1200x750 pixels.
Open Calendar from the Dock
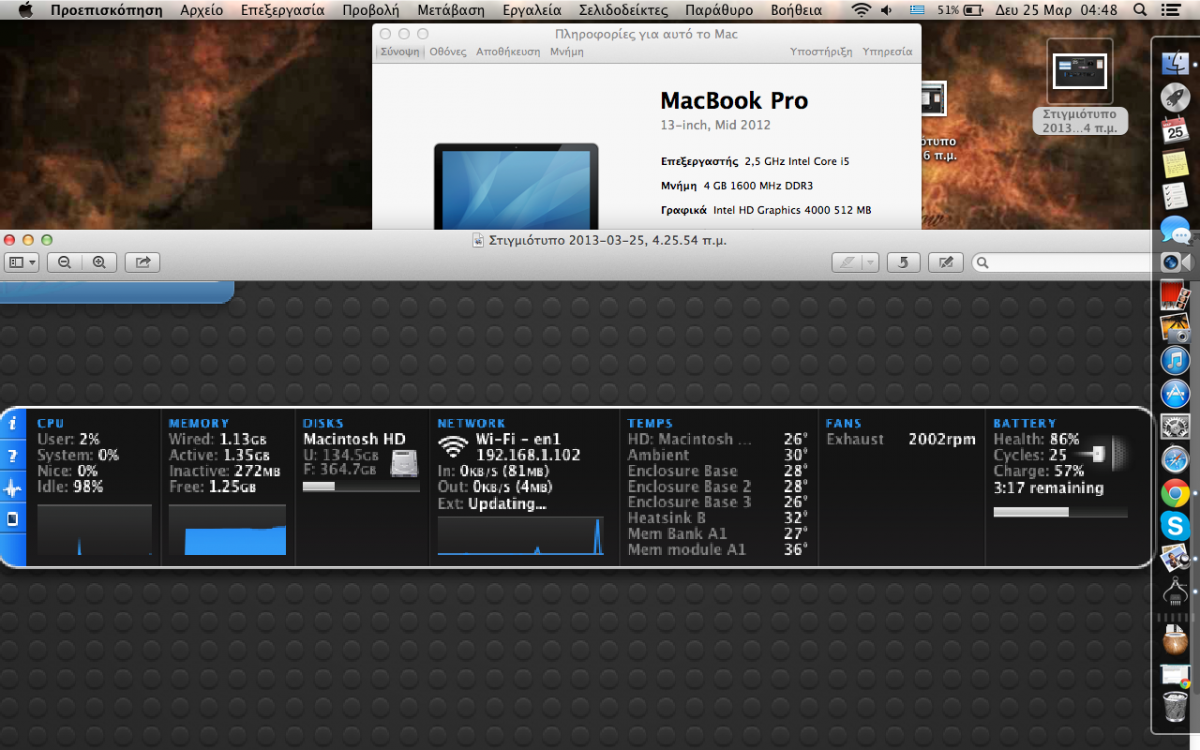coord(1175,130)
